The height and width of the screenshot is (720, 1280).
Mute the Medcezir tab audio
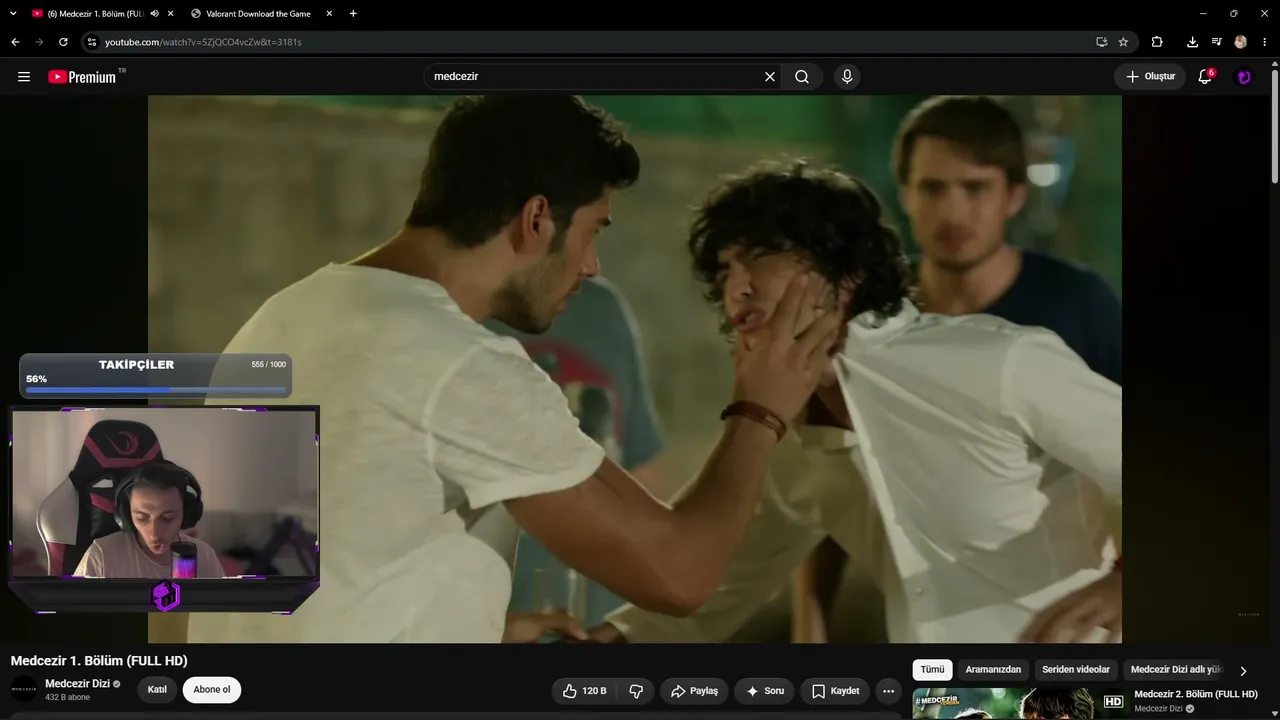click(x=154, y=14)
